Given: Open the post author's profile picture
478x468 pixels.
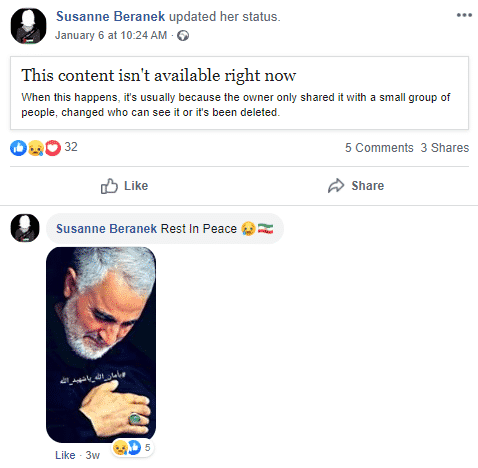Looking at the screenshot, I should 28,26.
